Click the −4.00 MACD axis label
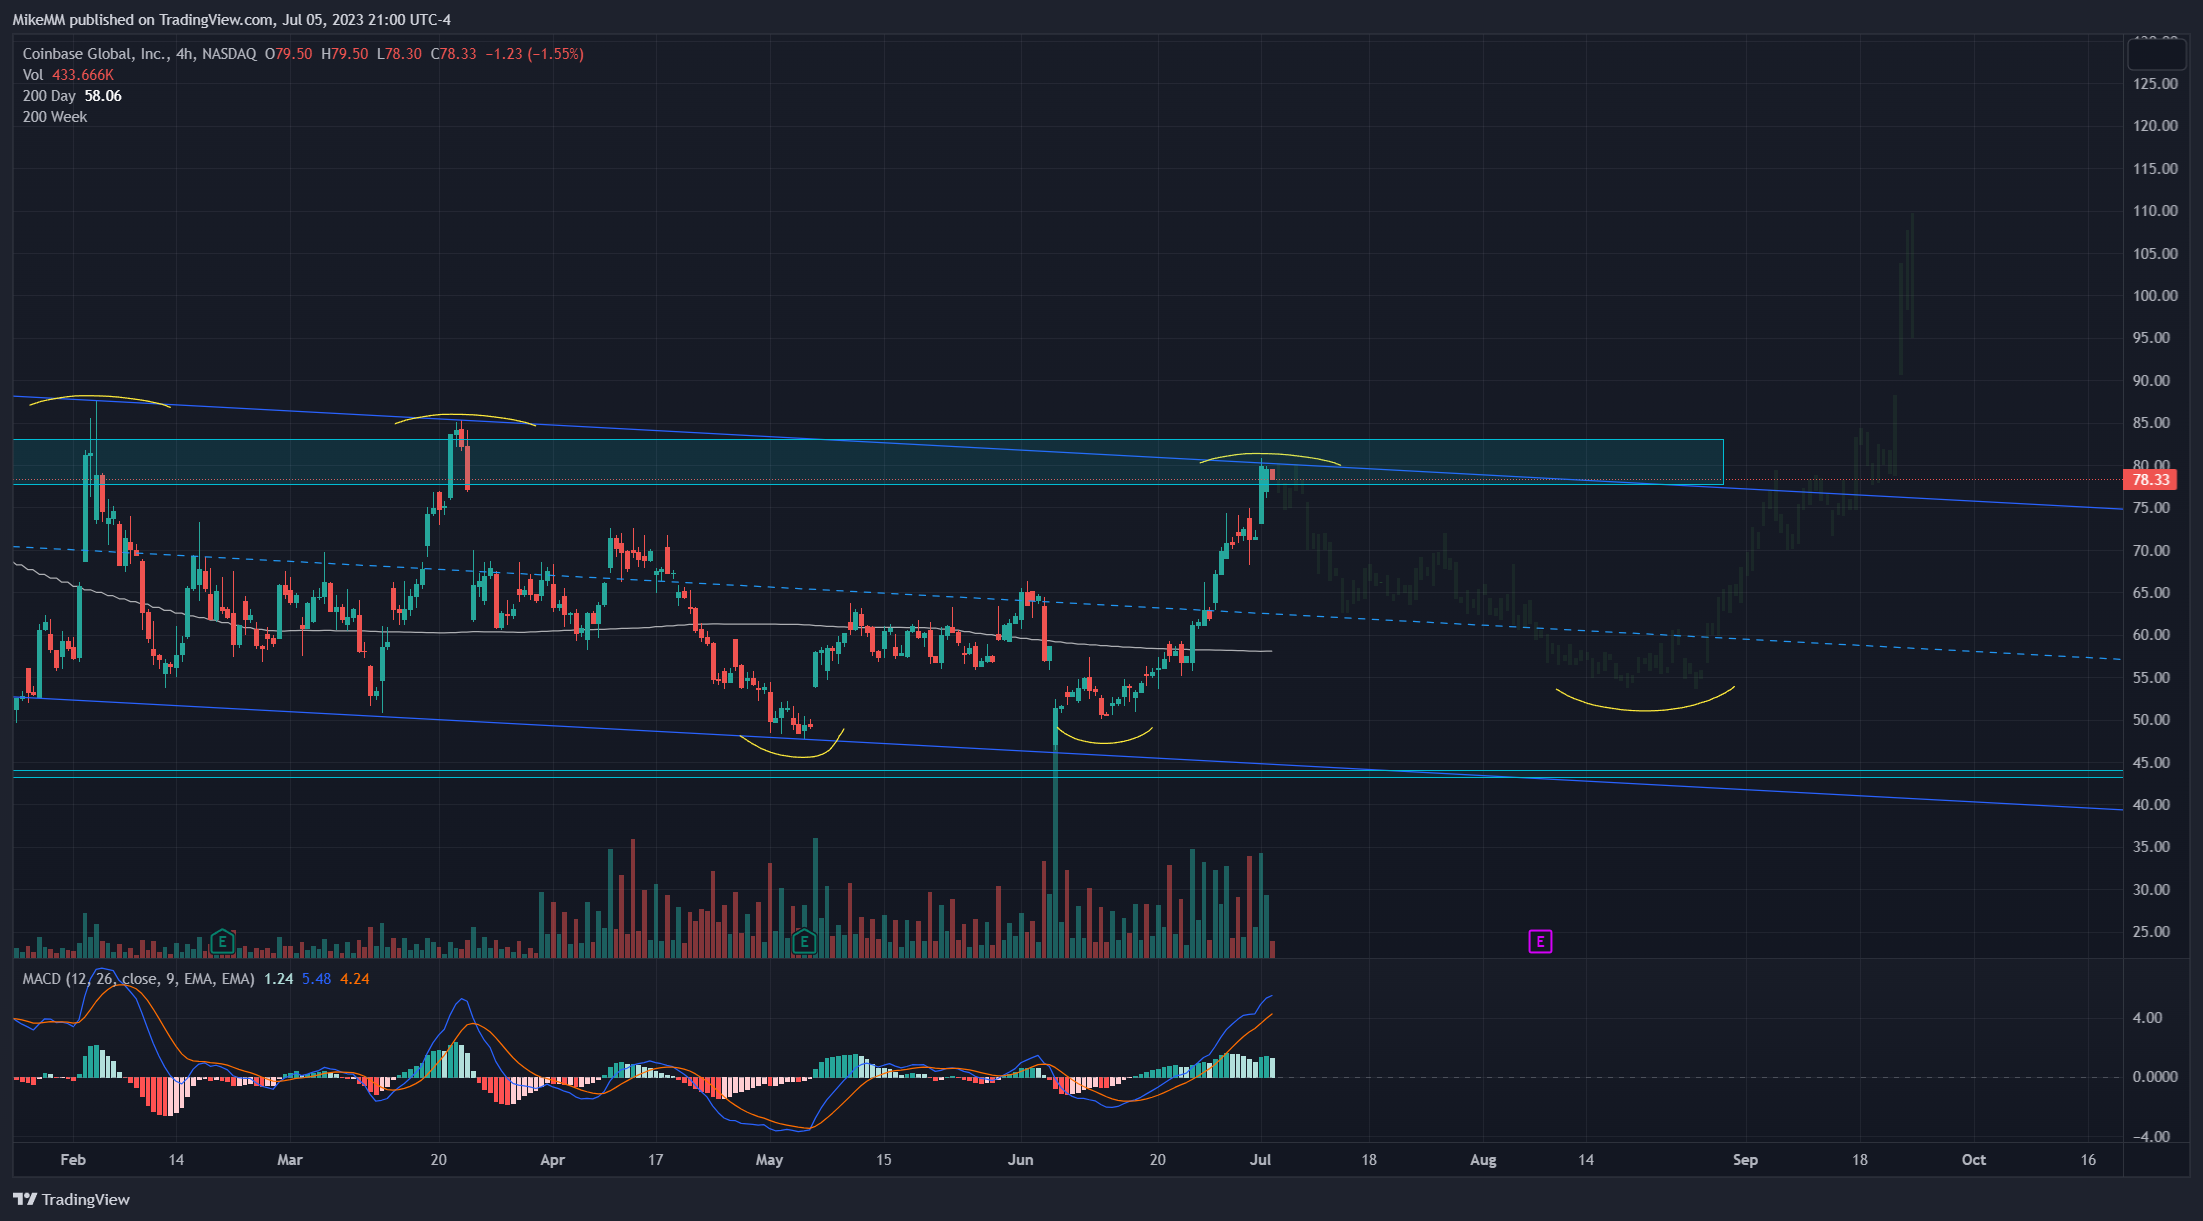This screenshot has height=1221, width=2203. click(2151, 1137)
